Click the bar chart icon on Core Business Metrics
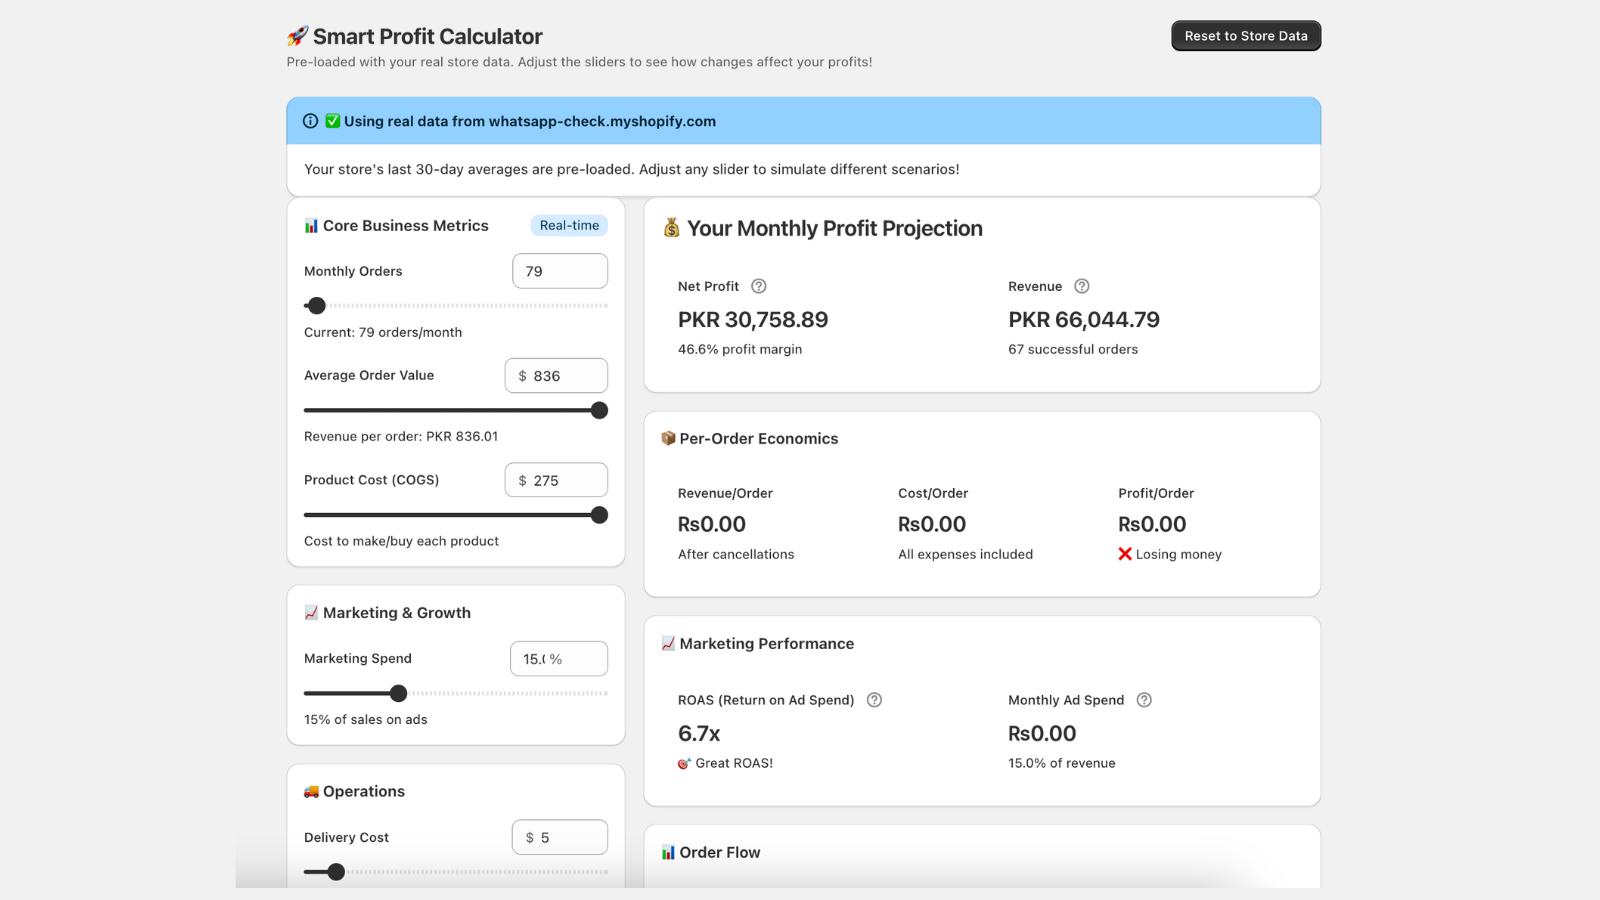The width and height of the screenshot is (1600, 900). [311, 225]
